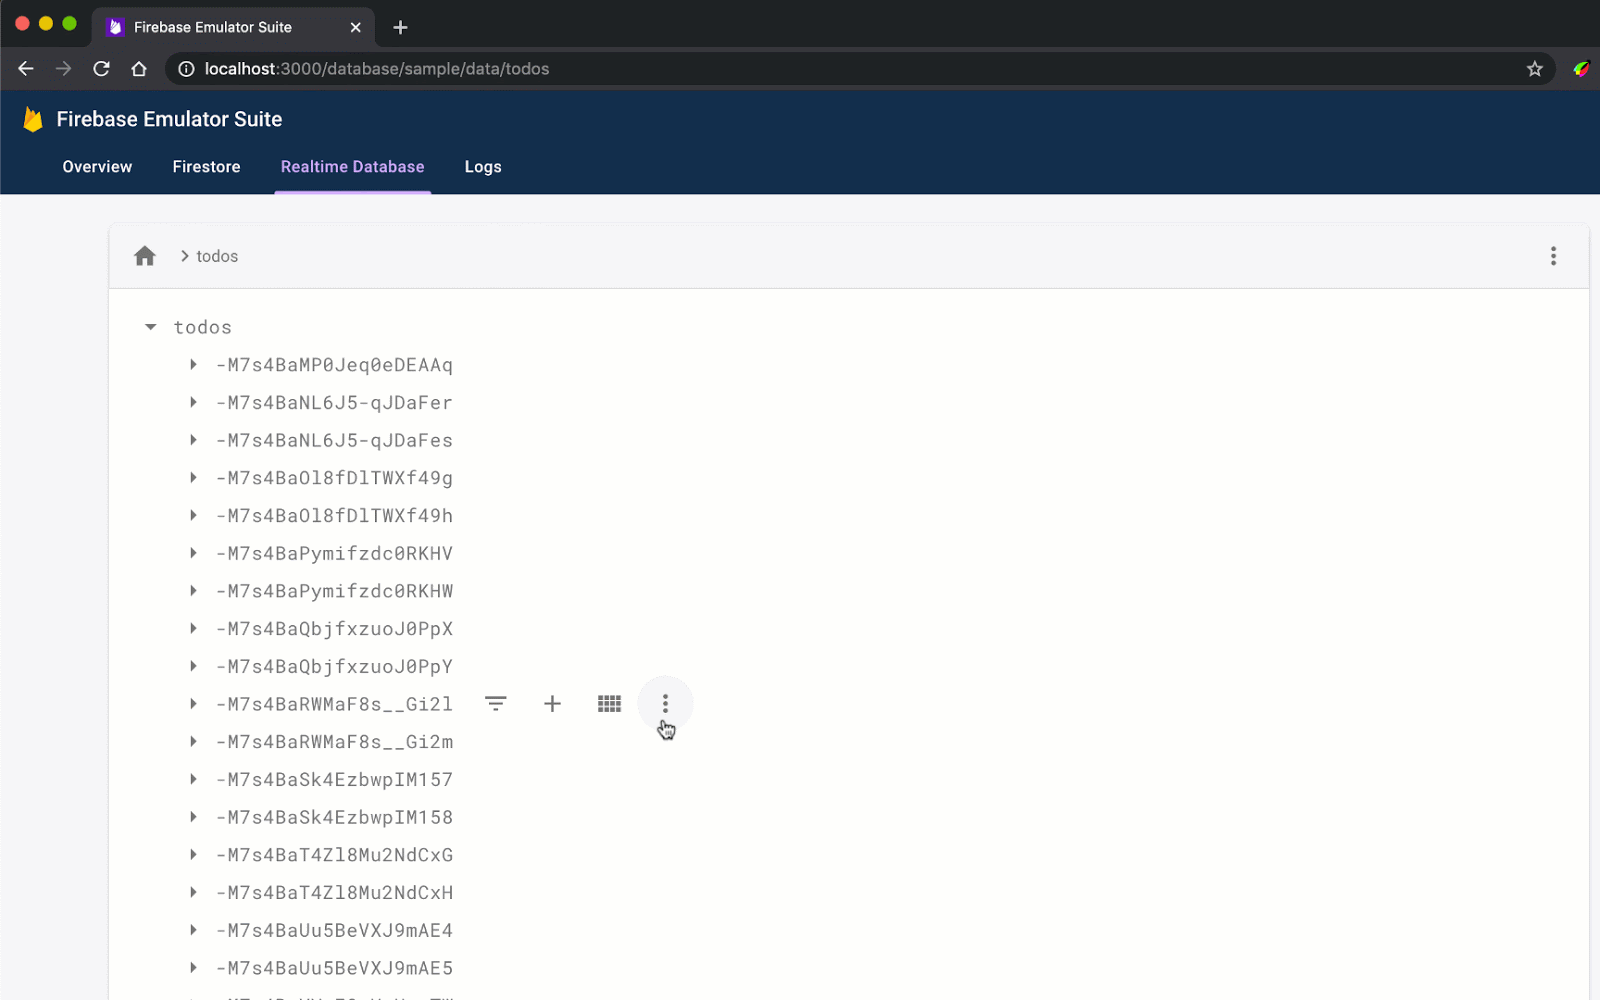Click the todos breadcrumb link
Viewport: 1600px width, 1000px height.
[x=217, y=256]
